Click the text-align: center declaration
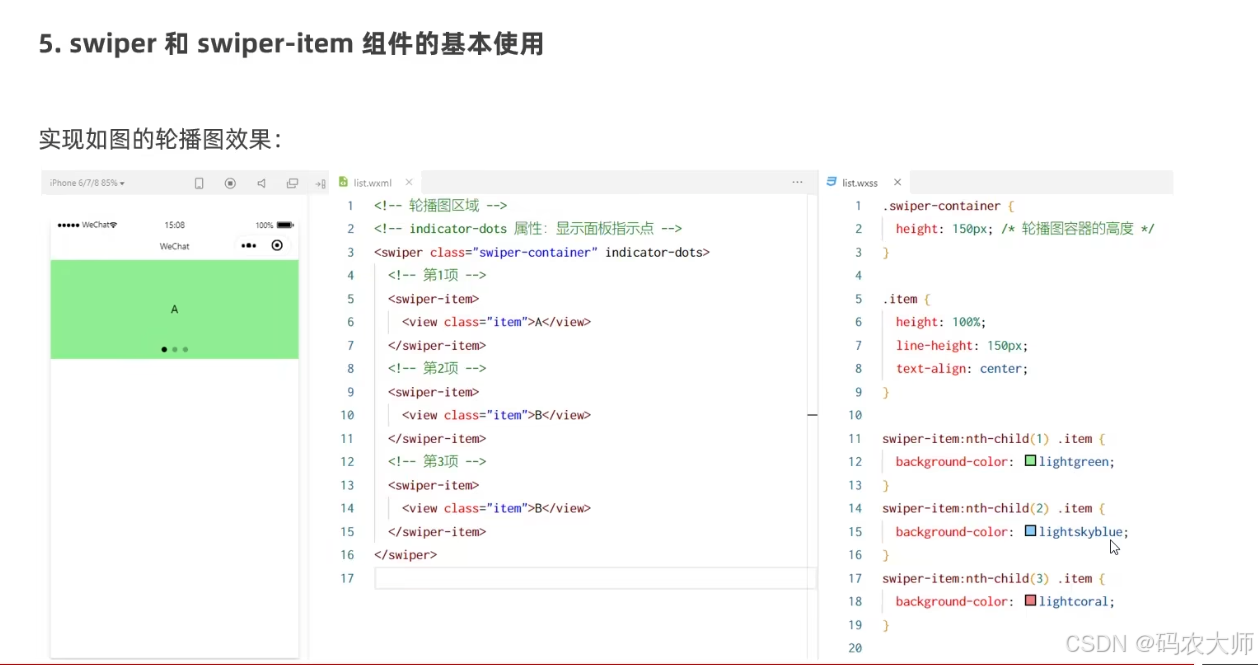The image size is (1258, 665). point(962,368)
